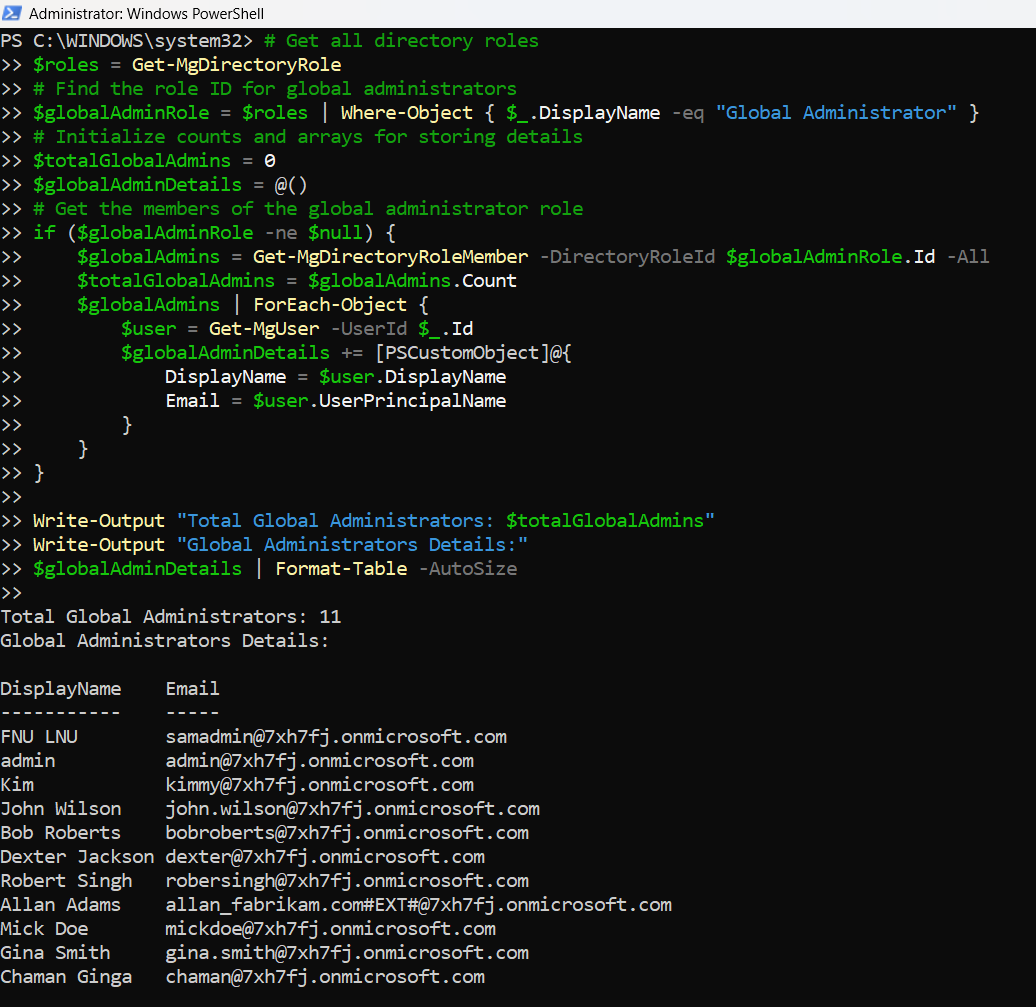The height and width of the screenshot is (1007, 1036).
Task: Click the Get-MgUser cmdlet text
Action: tap(264, 329)
